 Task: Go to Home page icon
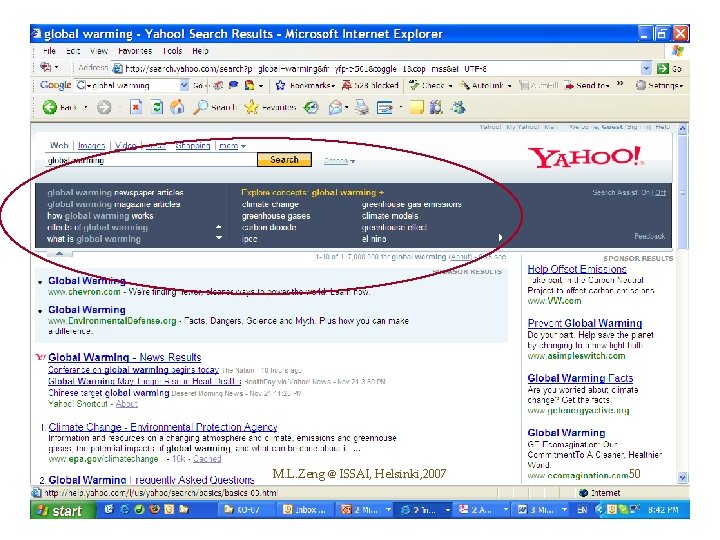click(177, 107)
